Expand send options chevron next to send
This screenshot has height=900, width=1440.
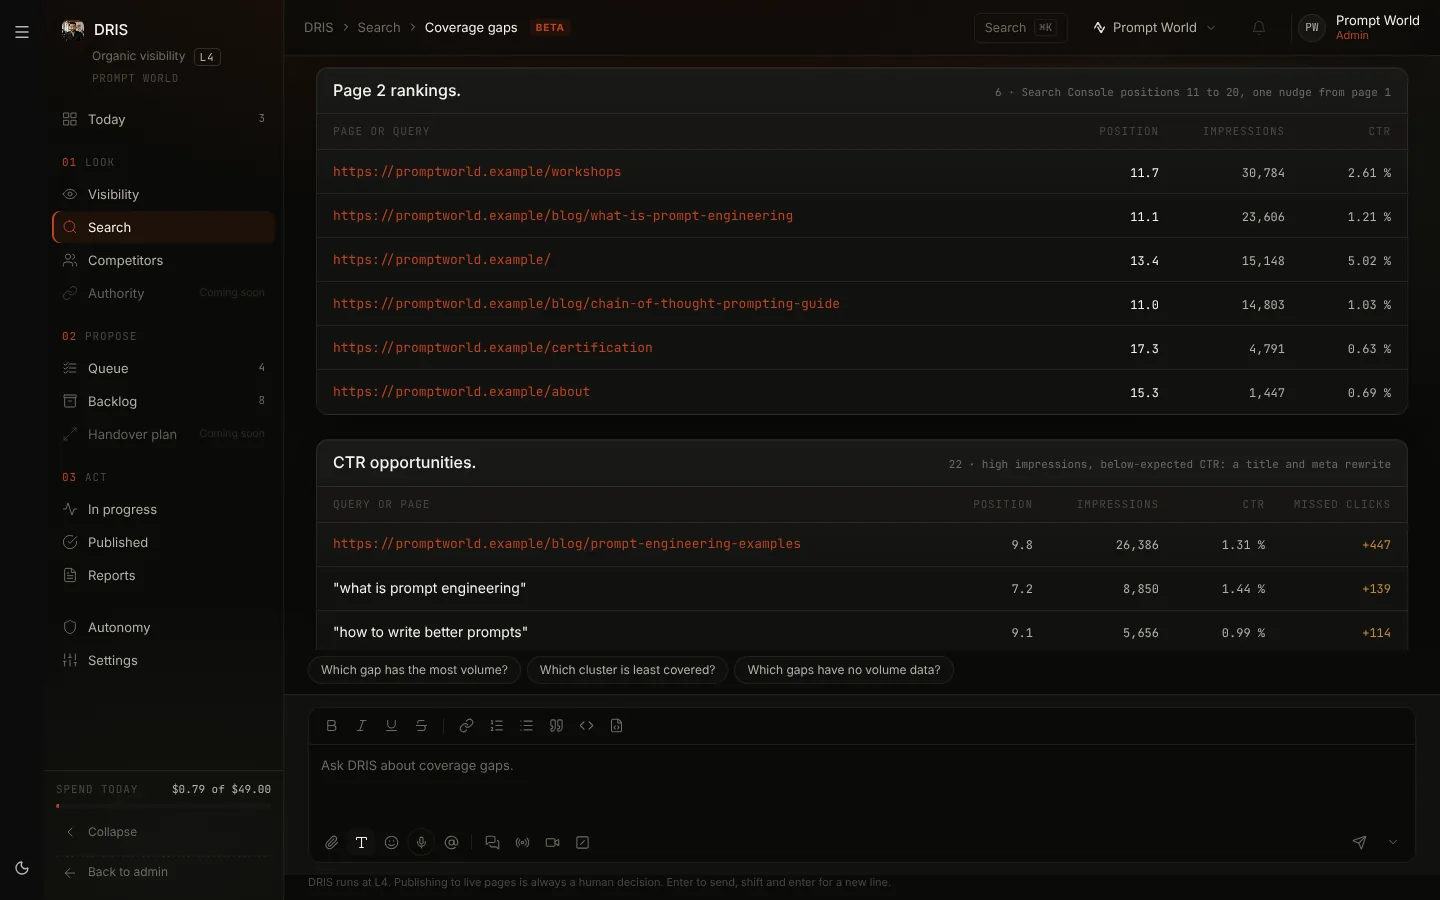[1393, 843]
